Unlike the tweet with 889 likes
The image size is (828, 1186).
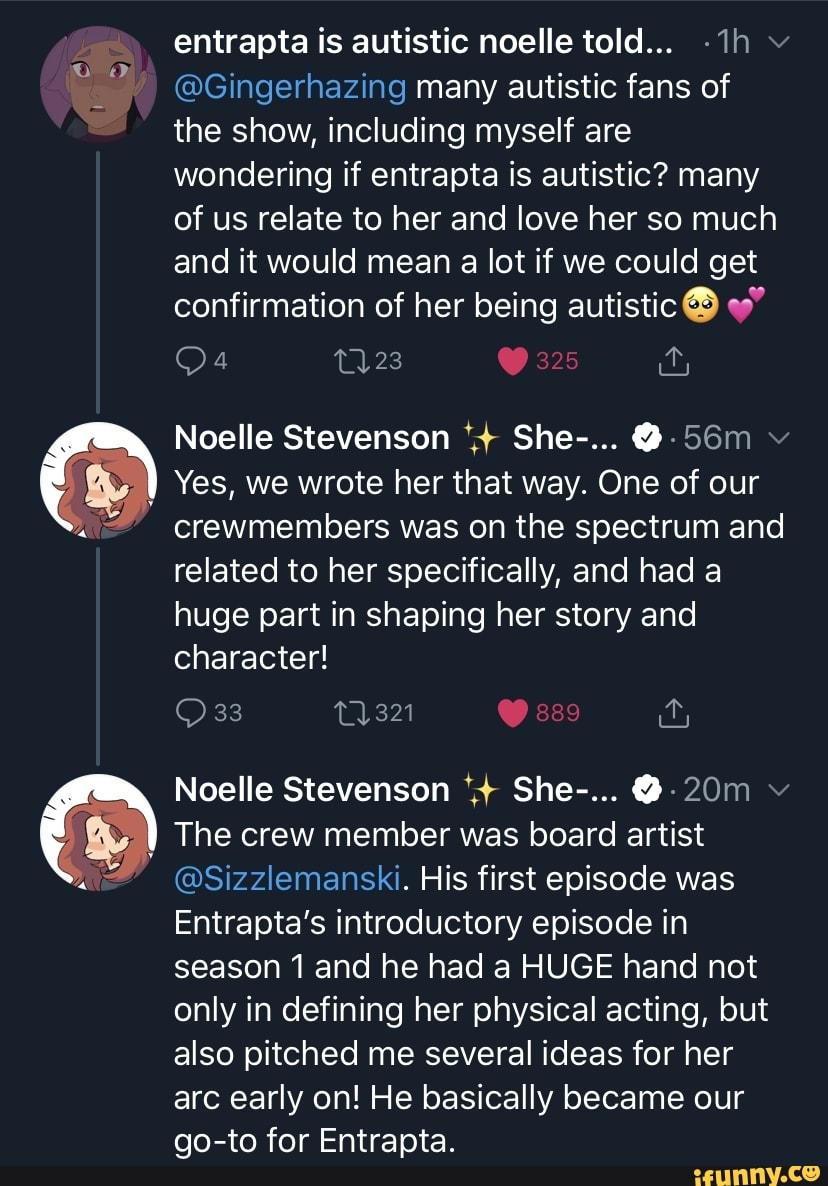(513, 711)
